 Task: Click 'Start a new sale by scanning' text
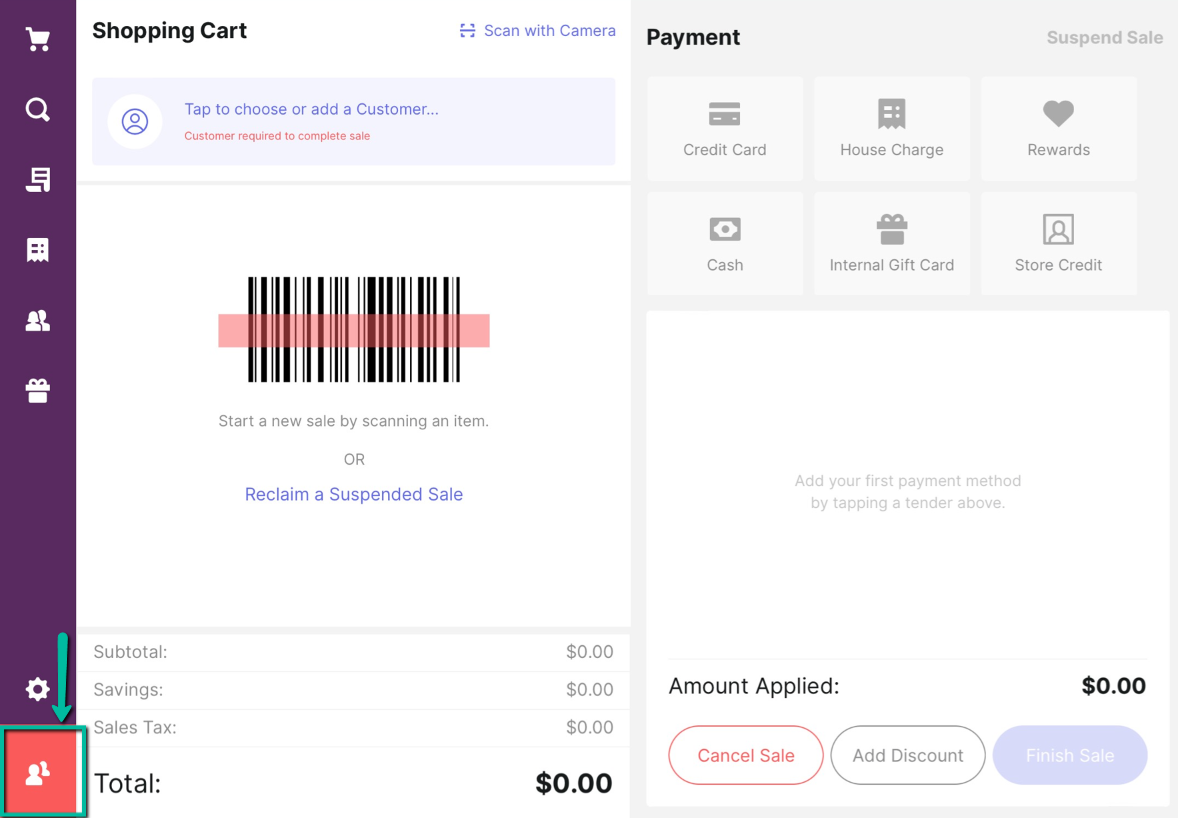[354, 421]
